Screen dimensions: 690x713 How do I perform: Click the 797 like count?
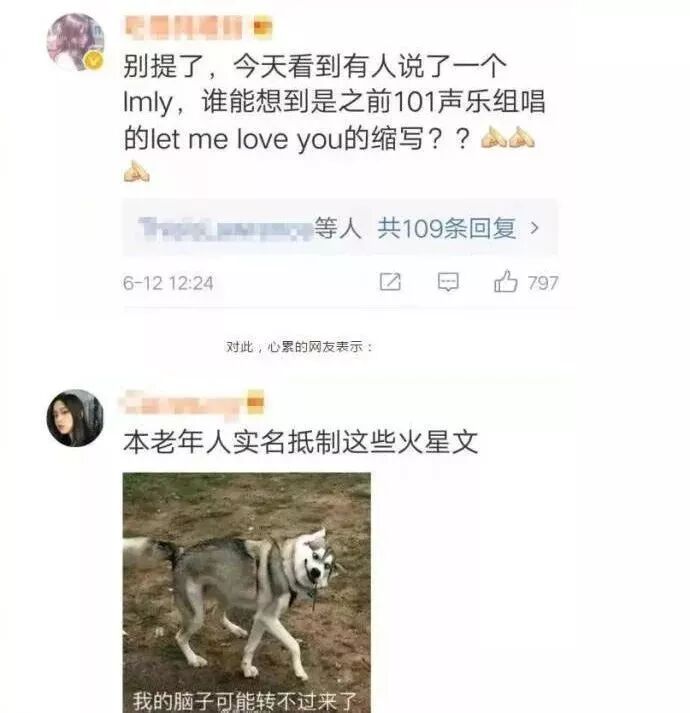543,283
